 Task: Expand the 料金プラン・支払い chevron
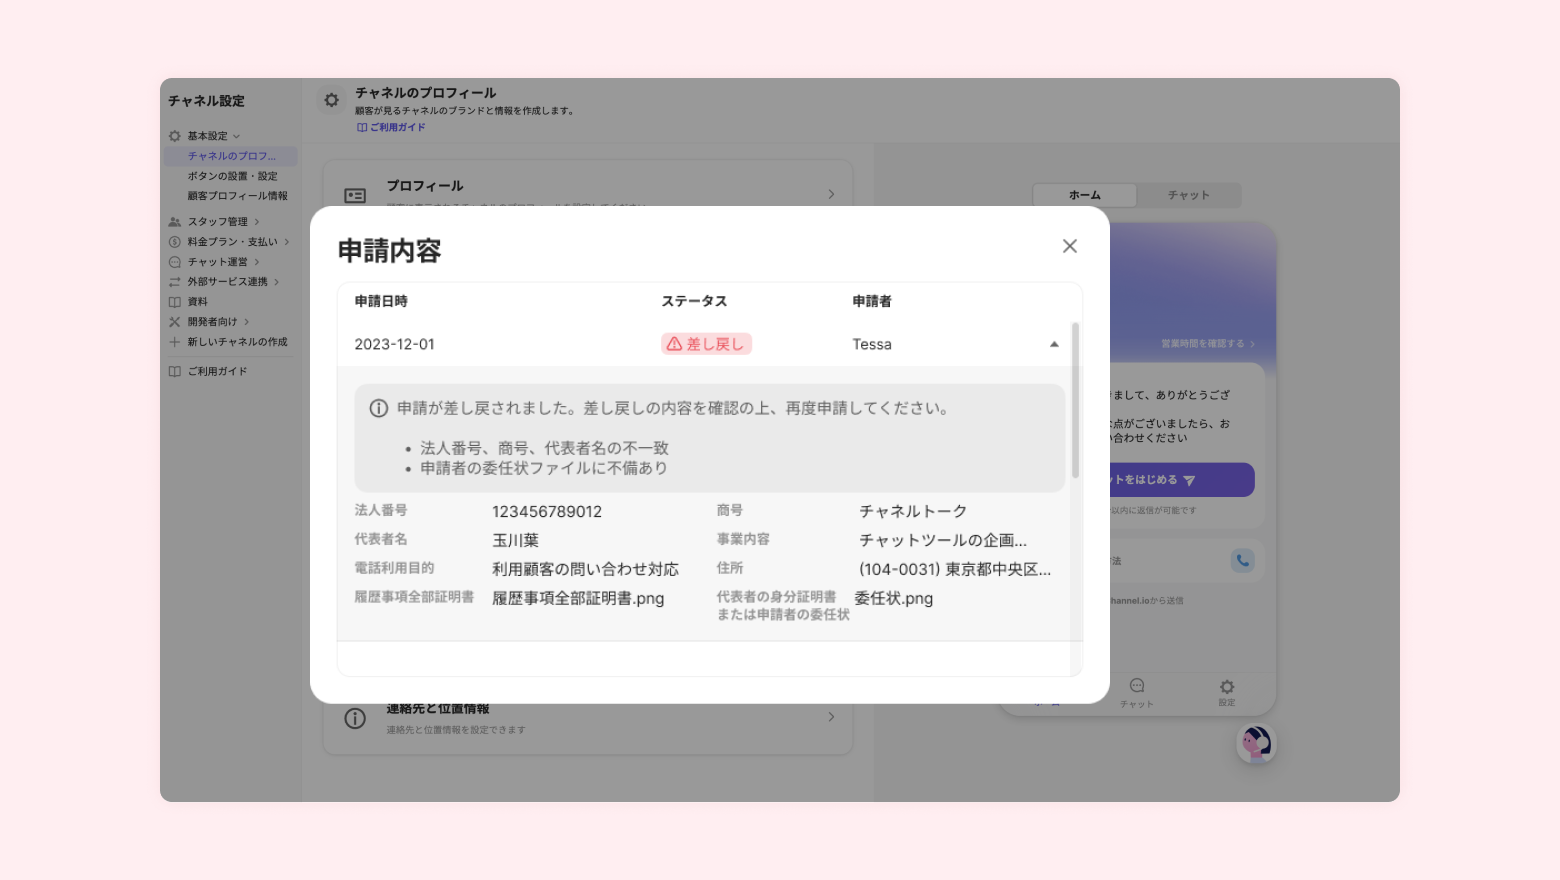(287, 242)
